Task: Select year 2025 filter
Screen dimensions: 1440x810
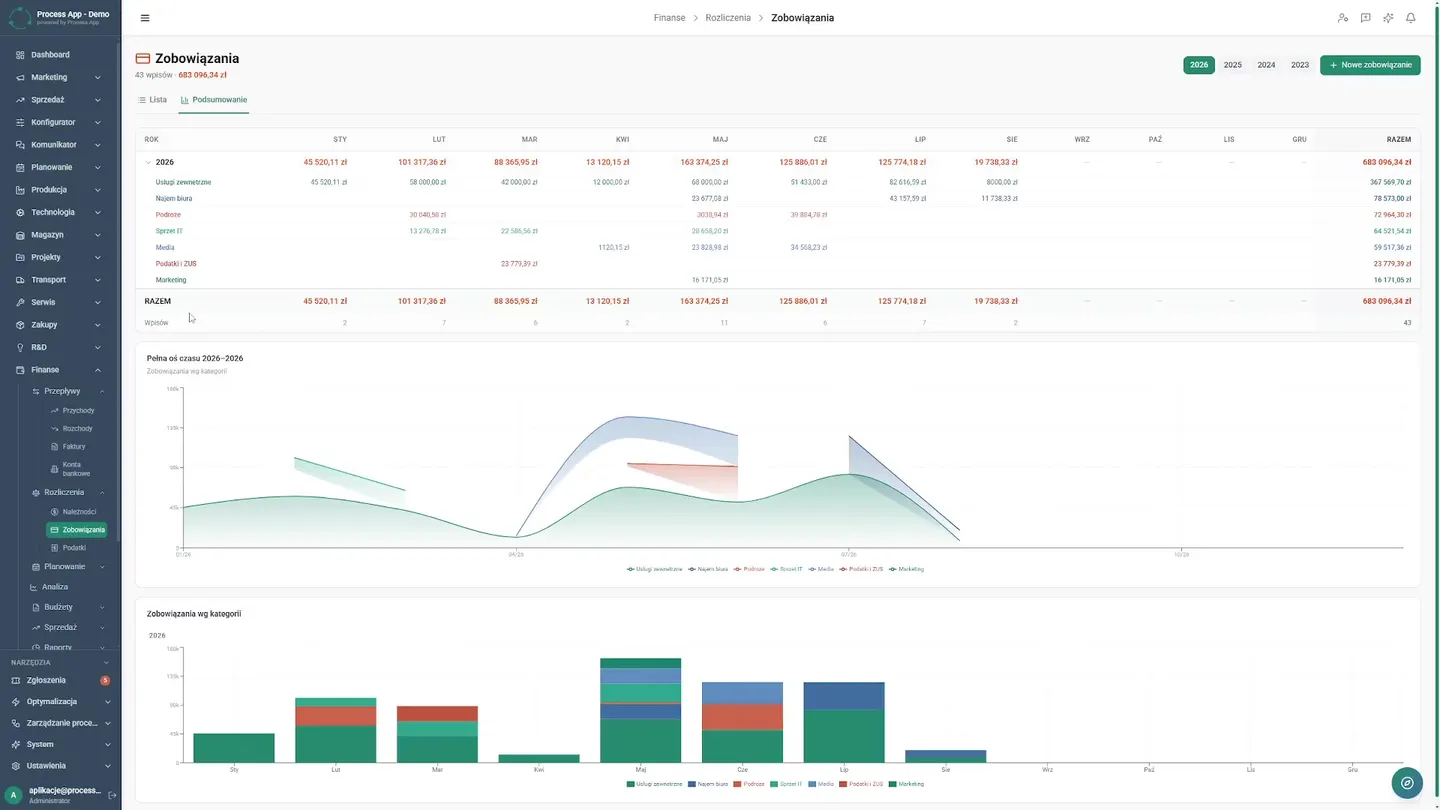Action: click(x=1233, y=65)
